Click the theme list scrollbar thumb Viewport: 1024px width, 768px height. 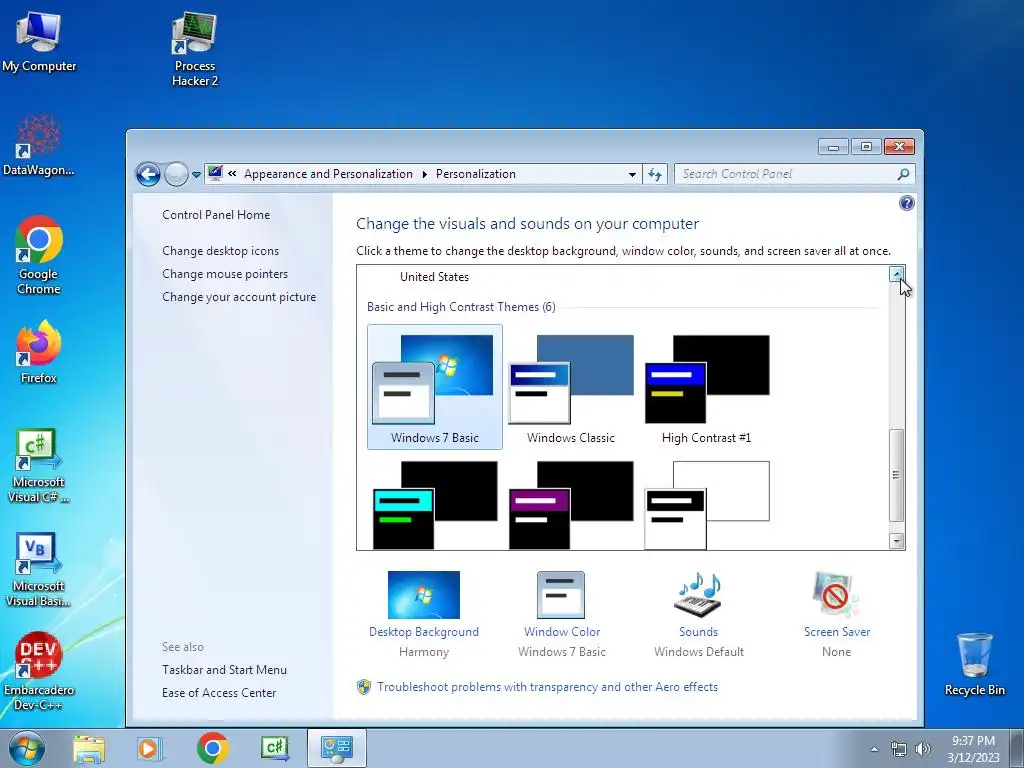897,475
